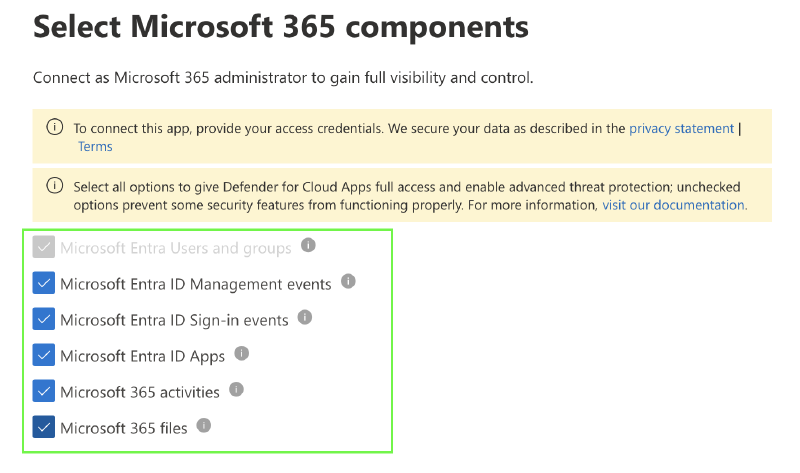Open info tooltip for Sign-in events
Image resolution: width=800 pixels, height=473 pixels.
tap(305, 317)
